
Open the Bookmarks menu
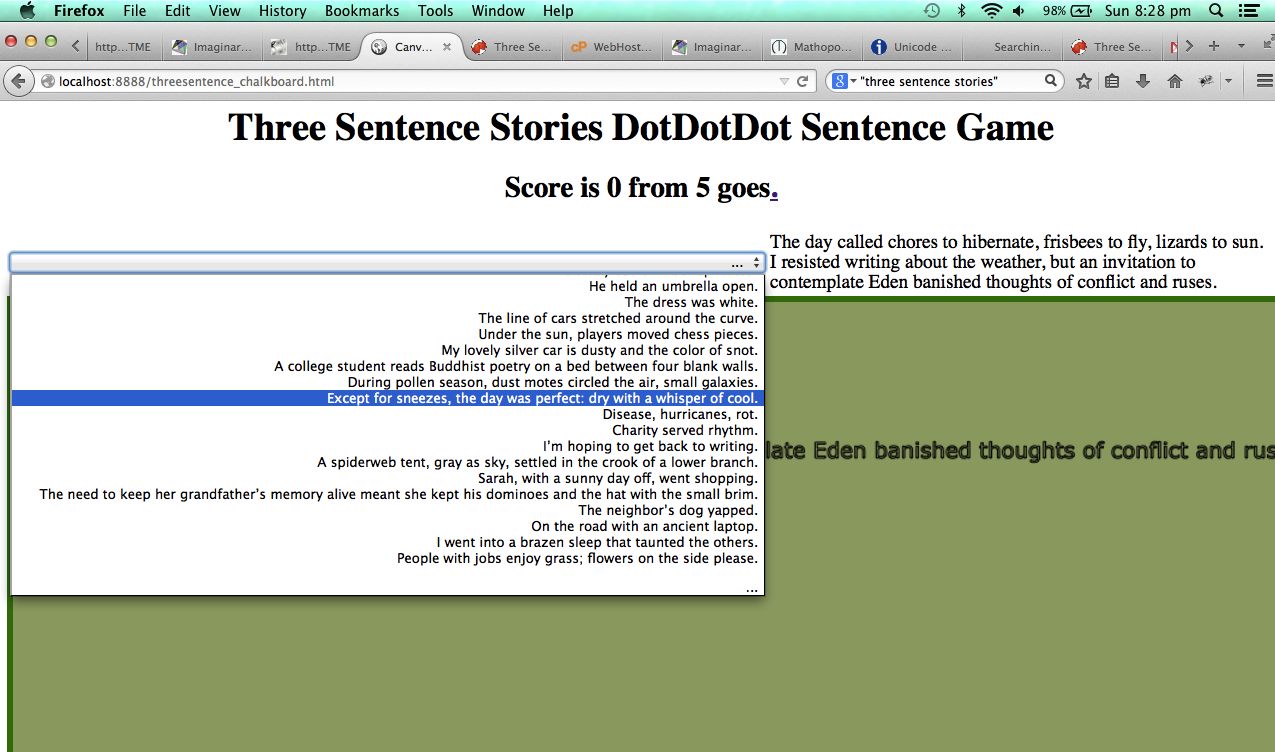click(x=361, y=11)
